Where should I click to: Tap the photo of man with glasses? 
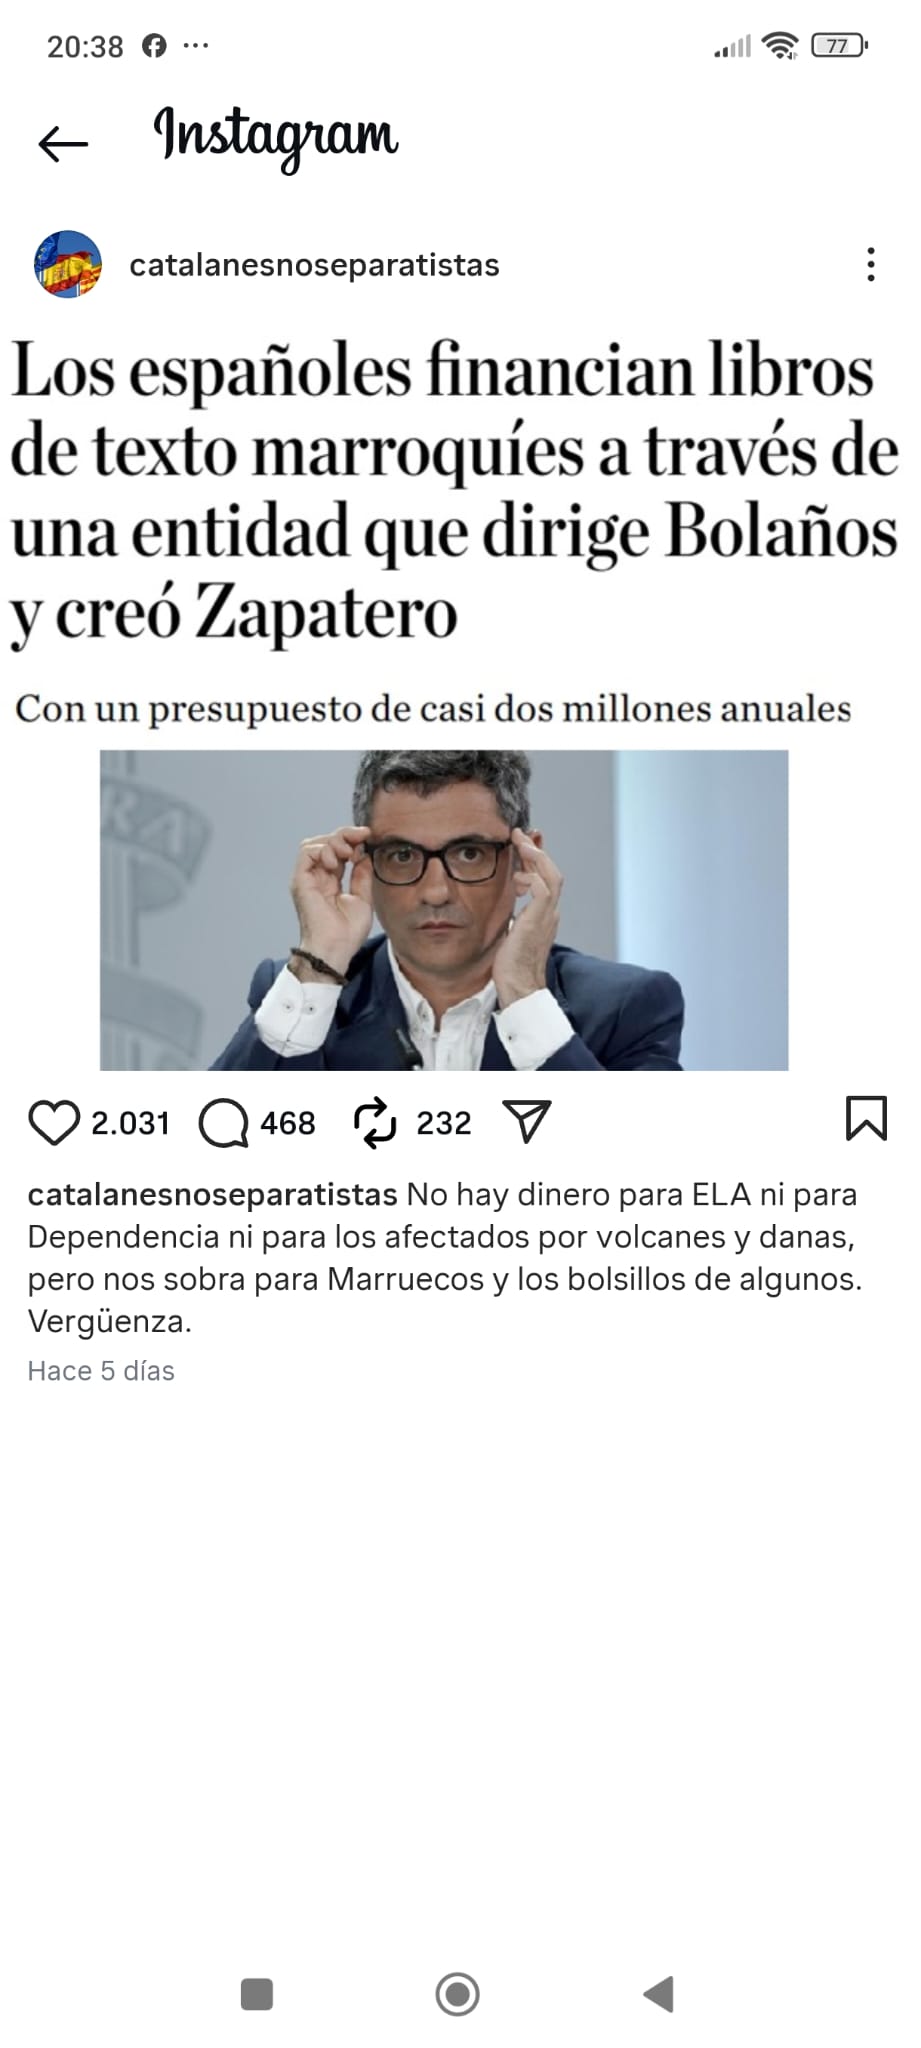[444, 910]
